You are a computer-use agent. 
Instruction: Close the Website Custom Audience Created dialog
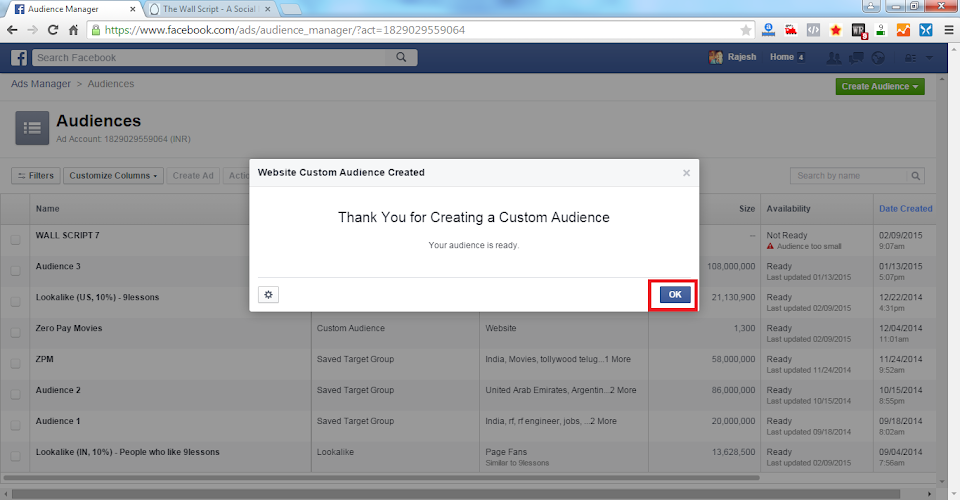coord(686,173)
